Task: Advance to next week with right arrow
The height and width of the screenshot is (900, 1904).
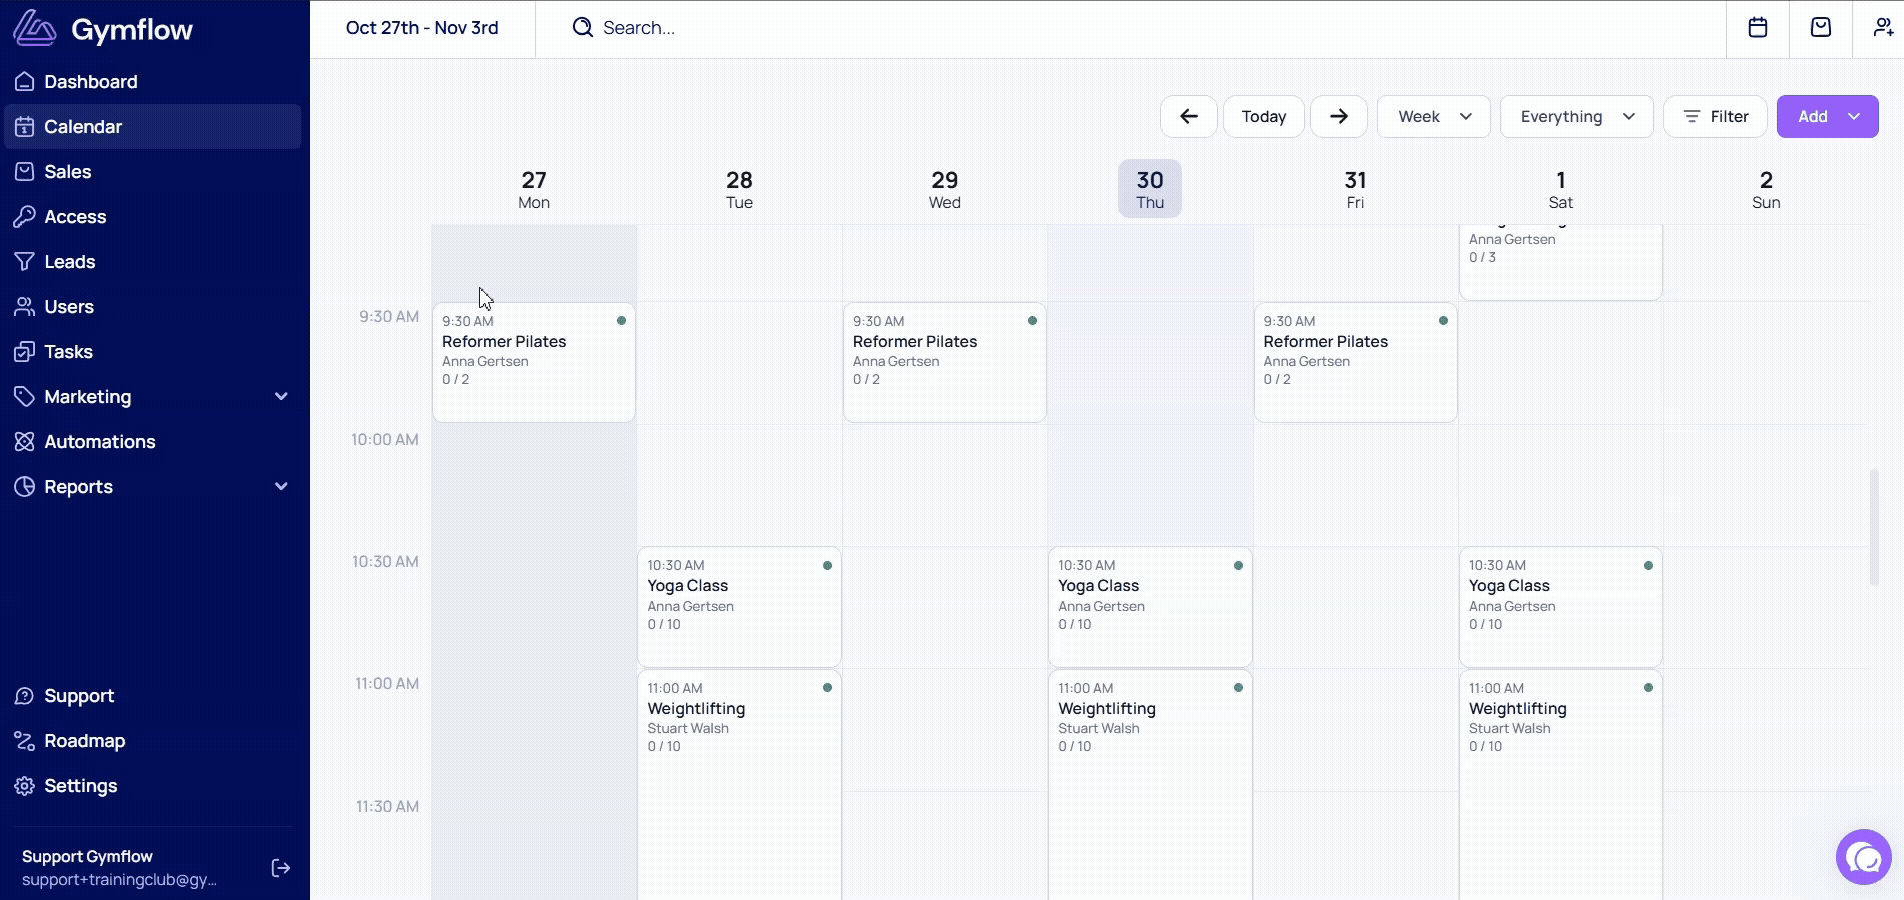Action: 1338,117
